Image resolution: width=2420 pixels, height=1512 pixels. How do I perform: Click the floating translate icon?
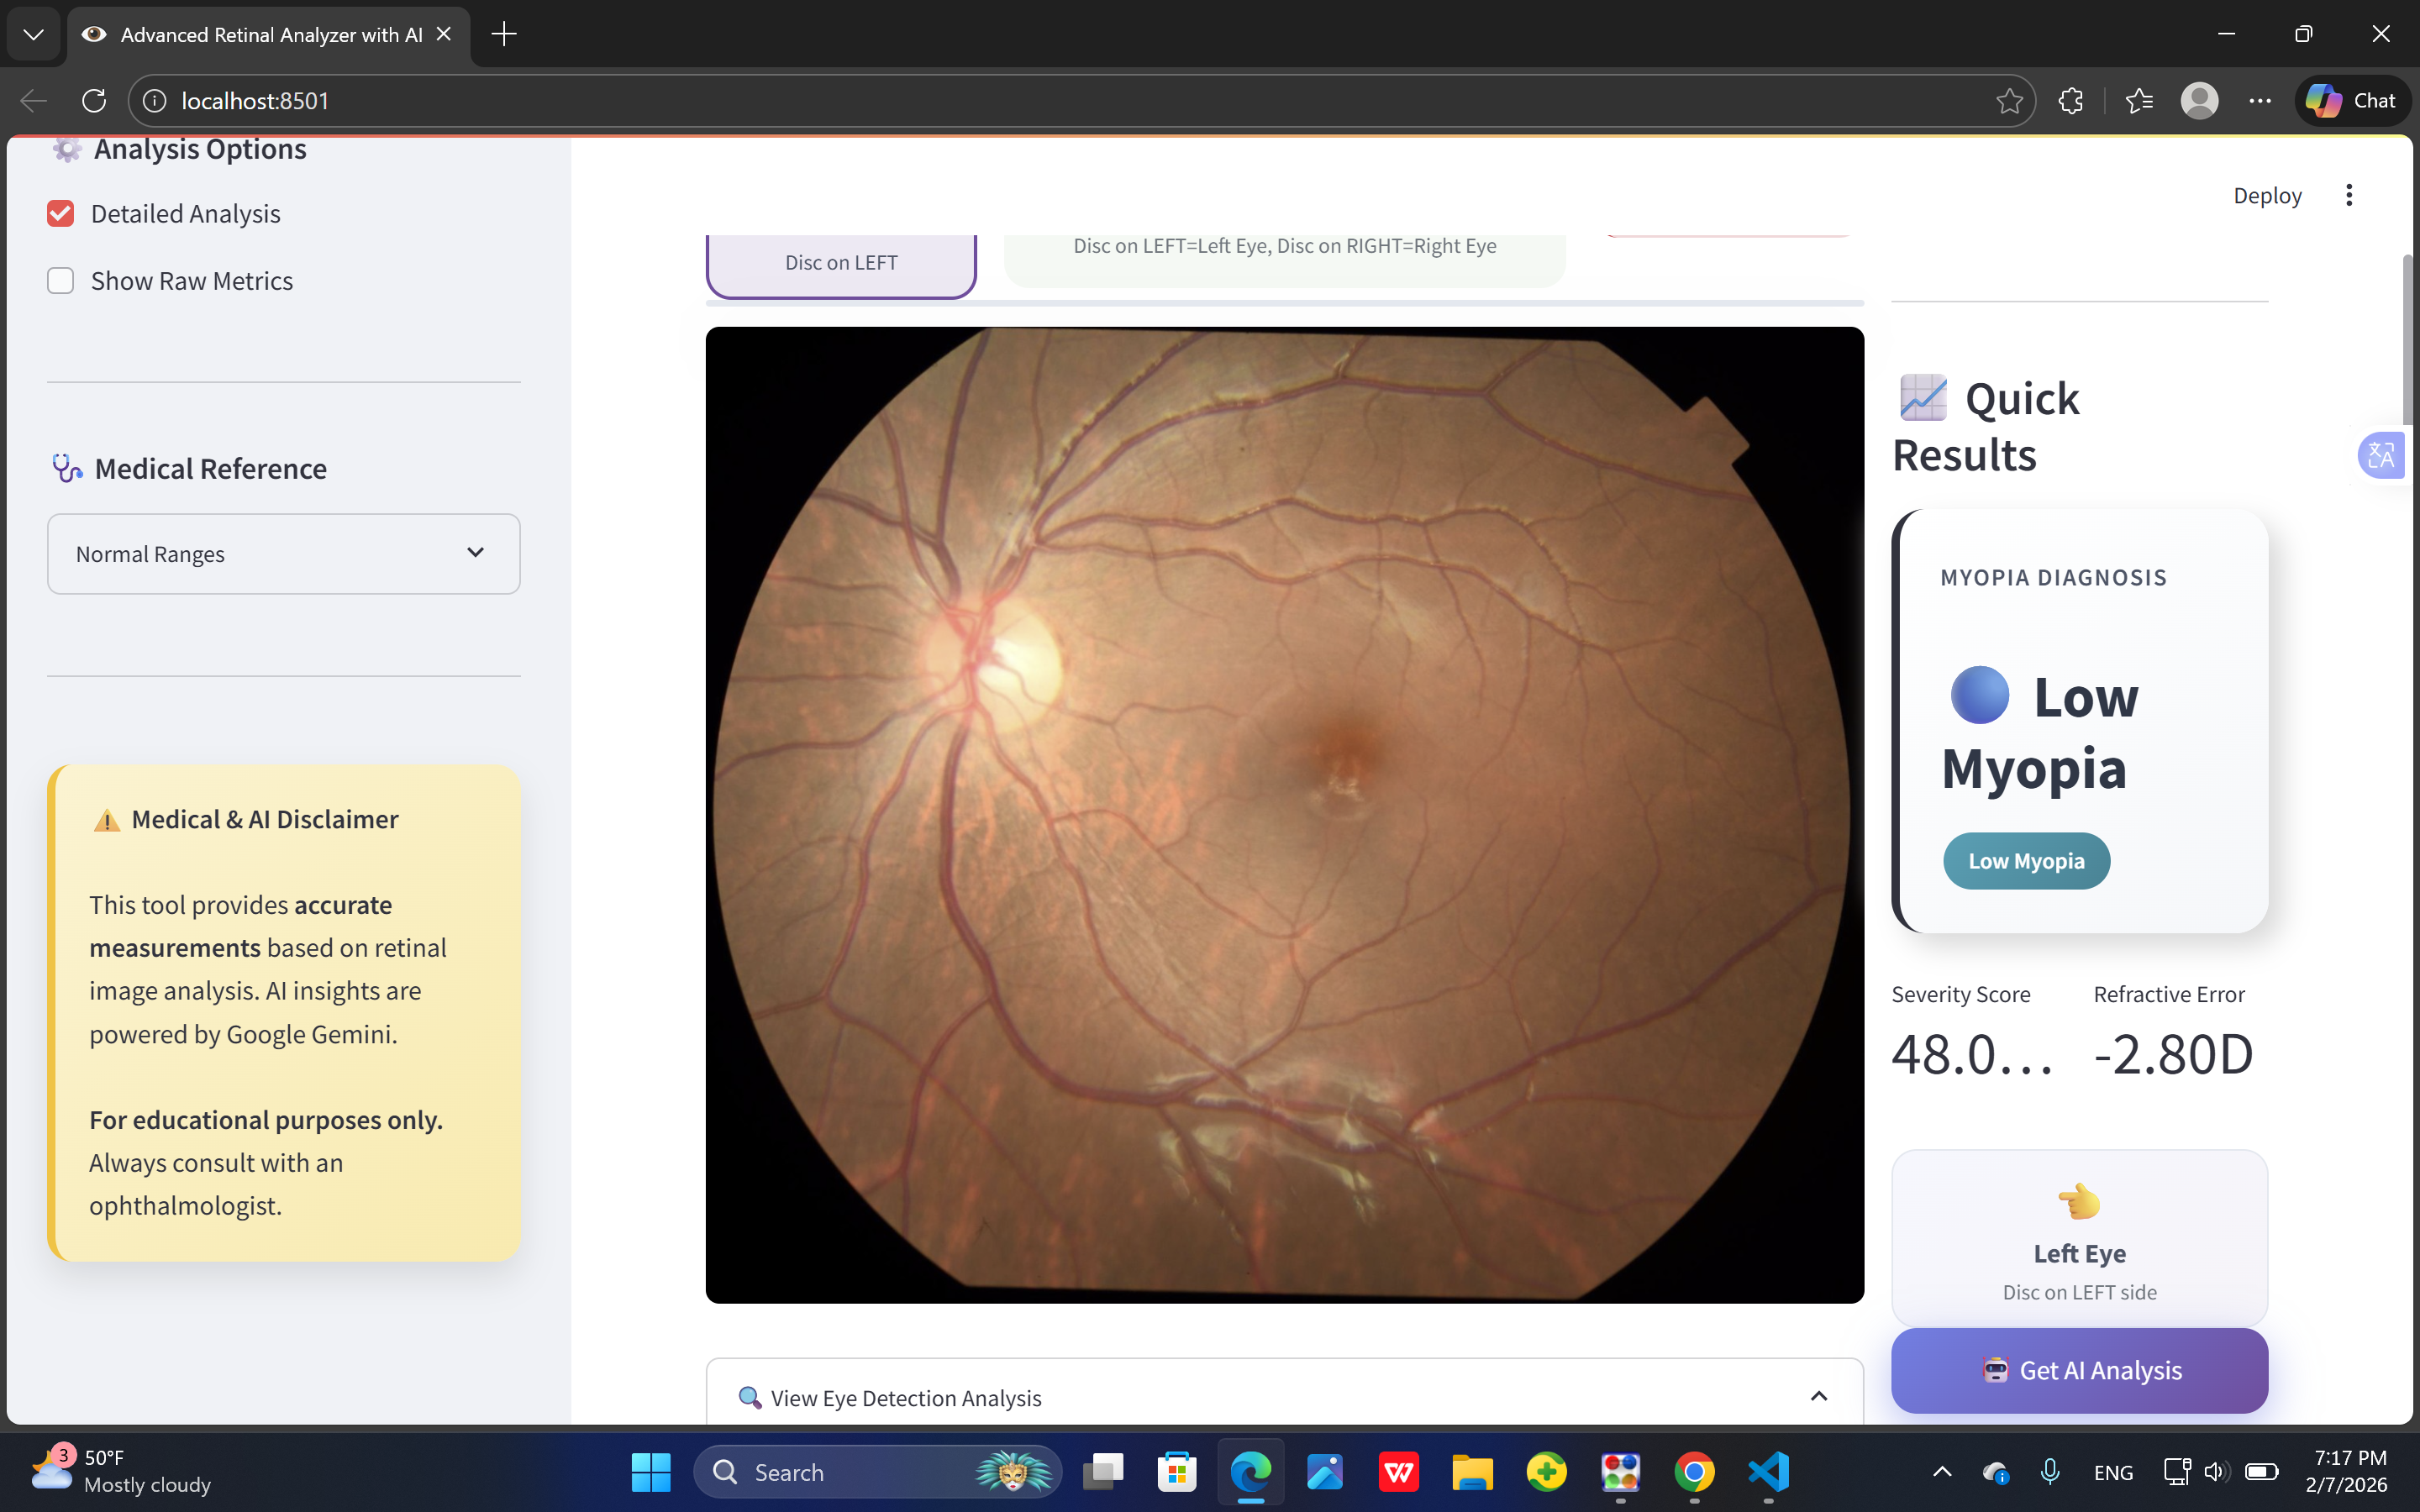[x=2381, y=456]
